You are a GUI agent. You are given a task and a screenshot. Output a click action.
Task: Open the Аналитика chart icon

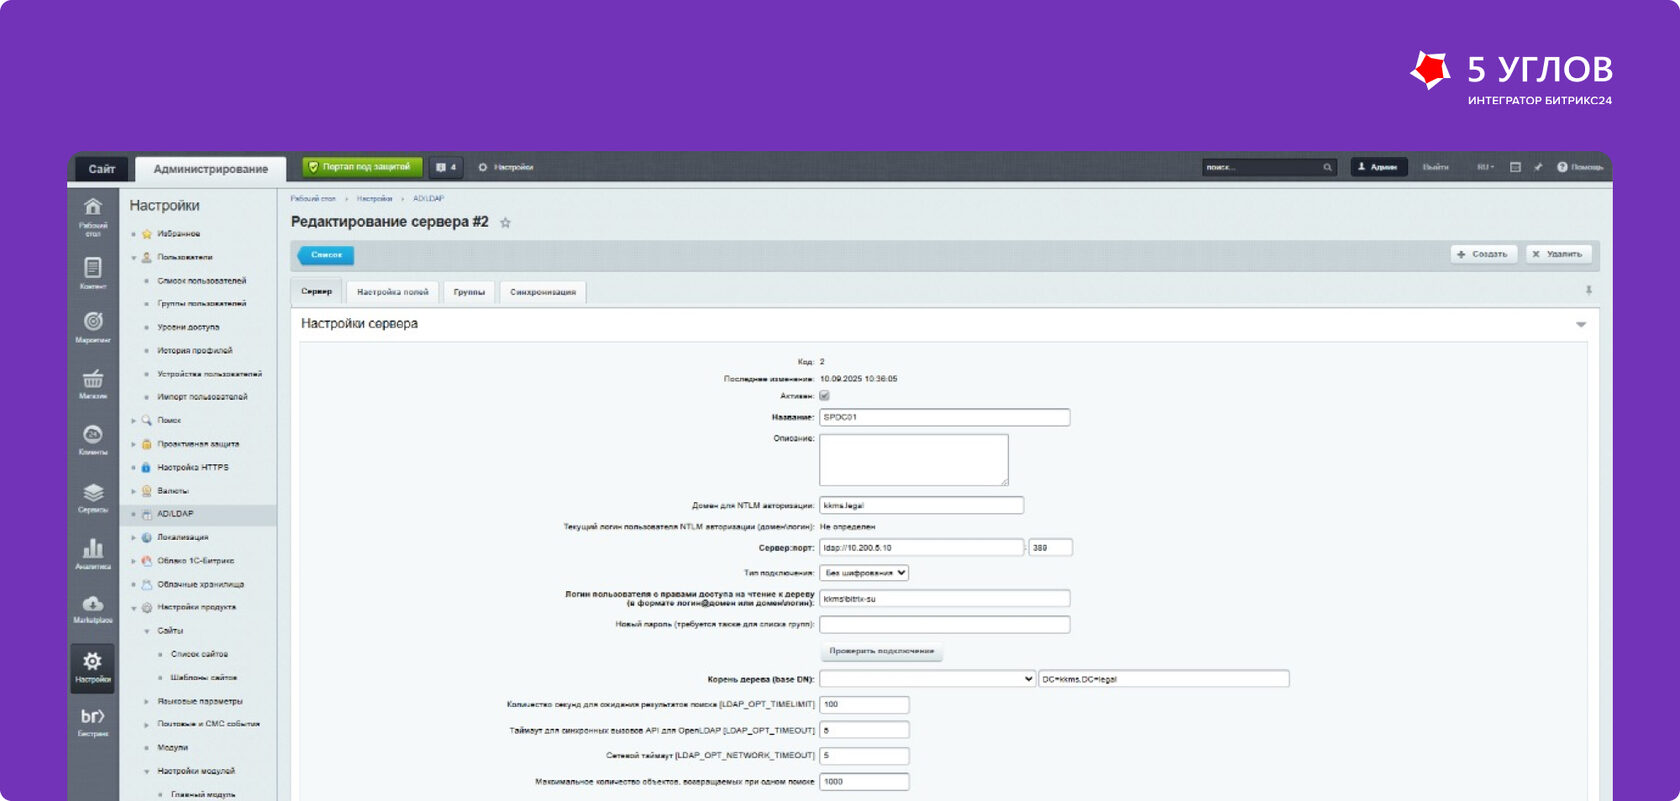click(x=92, y=554)
